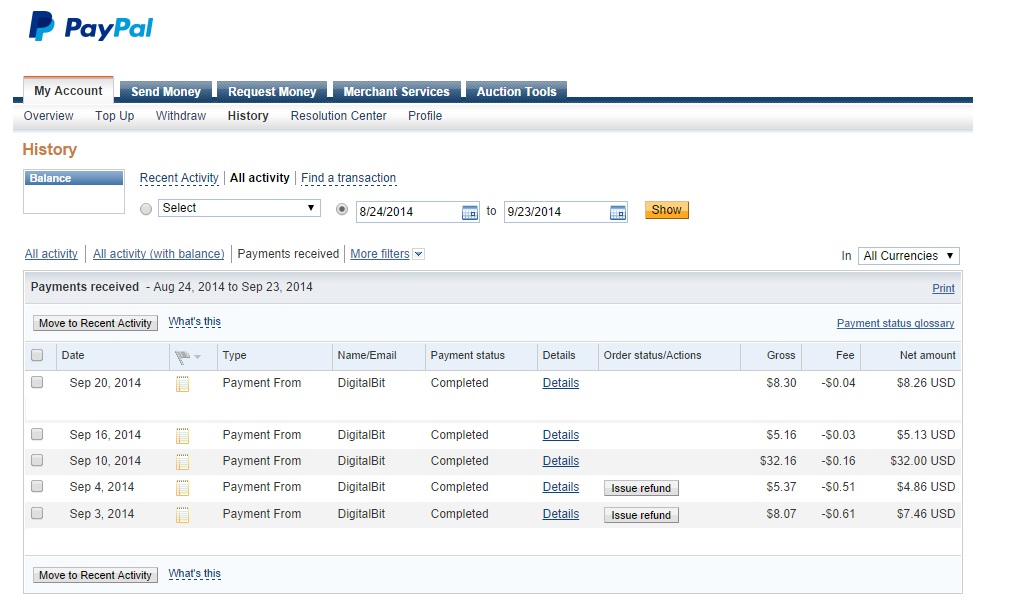Click the Payments received filter text
The image size is (1023, 610).
288,254
